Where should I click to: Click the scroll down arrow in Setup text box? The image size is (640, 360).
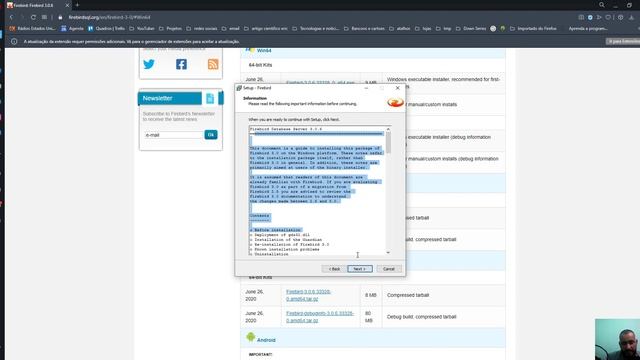pyautogui.click(x=388, y=253)
